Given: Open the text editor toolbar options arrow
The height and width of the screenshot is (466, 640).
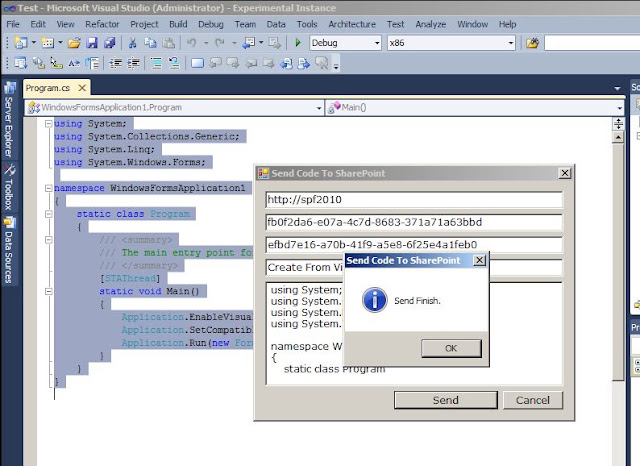Looking at the screenshot, I should click(336, 66).
